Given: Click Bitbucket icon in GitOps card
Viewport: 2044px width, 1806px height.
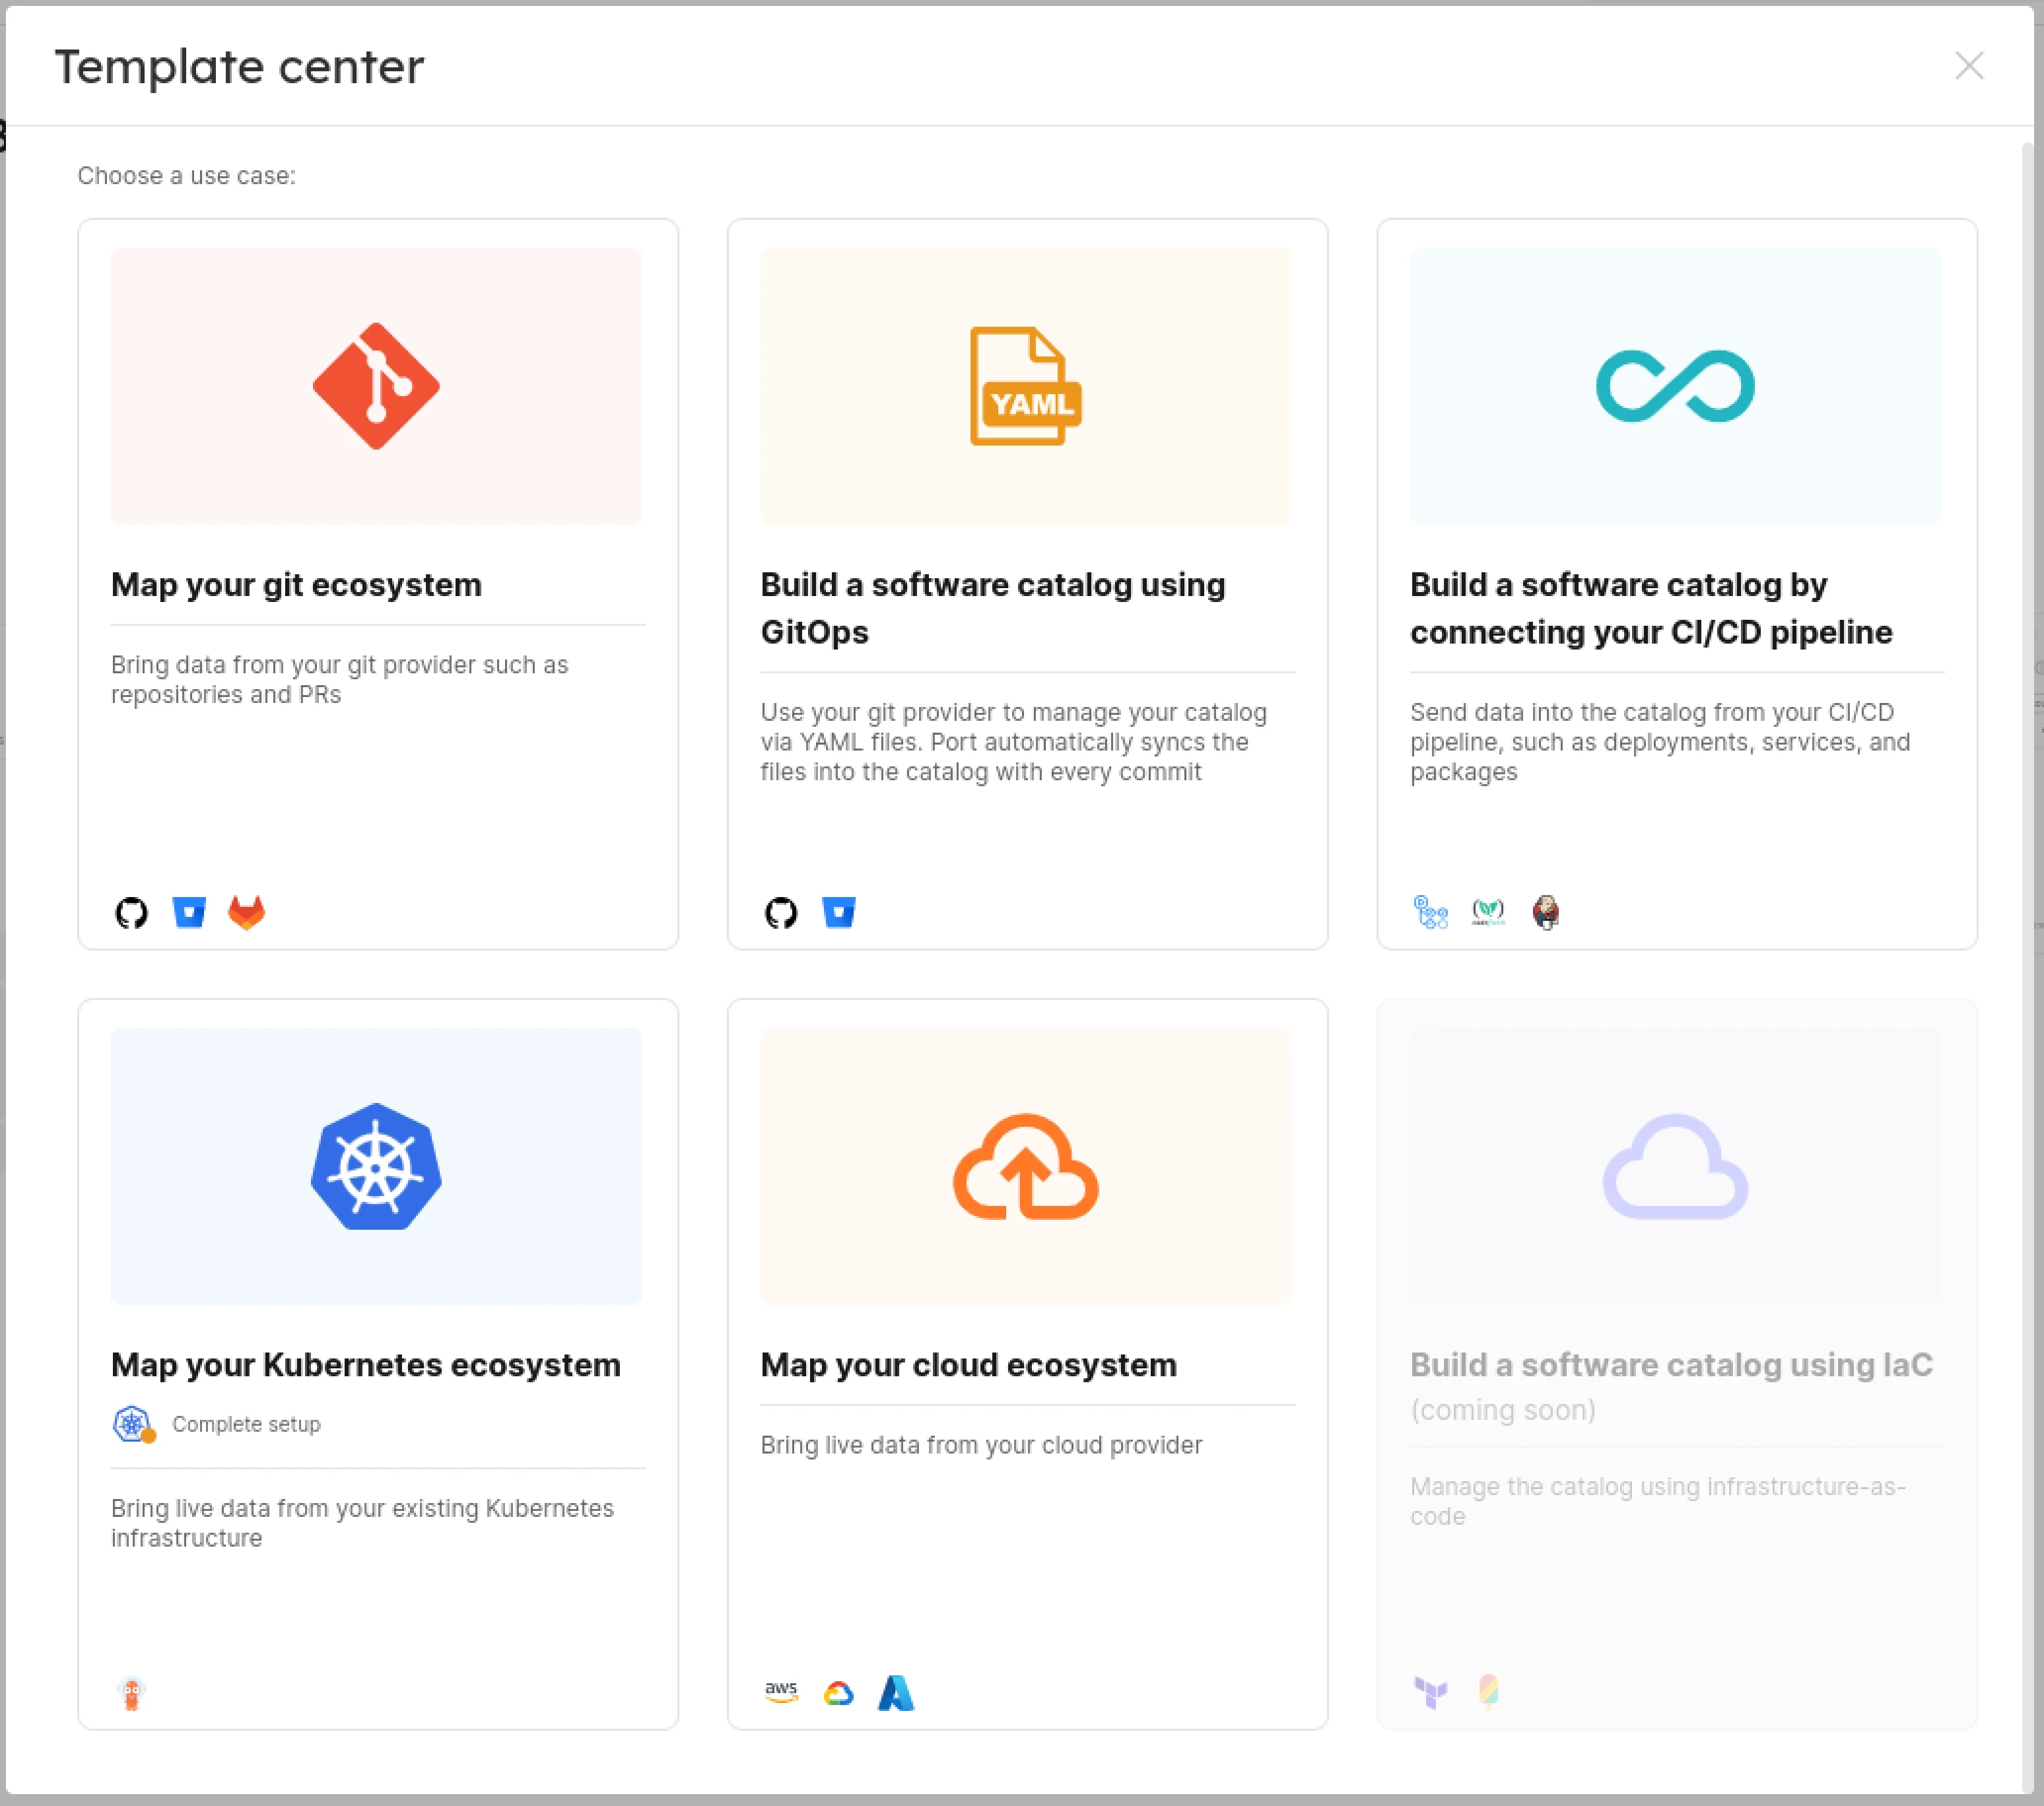Looking at the screenshot, I should pyautogui.click(x=839, y=912).
